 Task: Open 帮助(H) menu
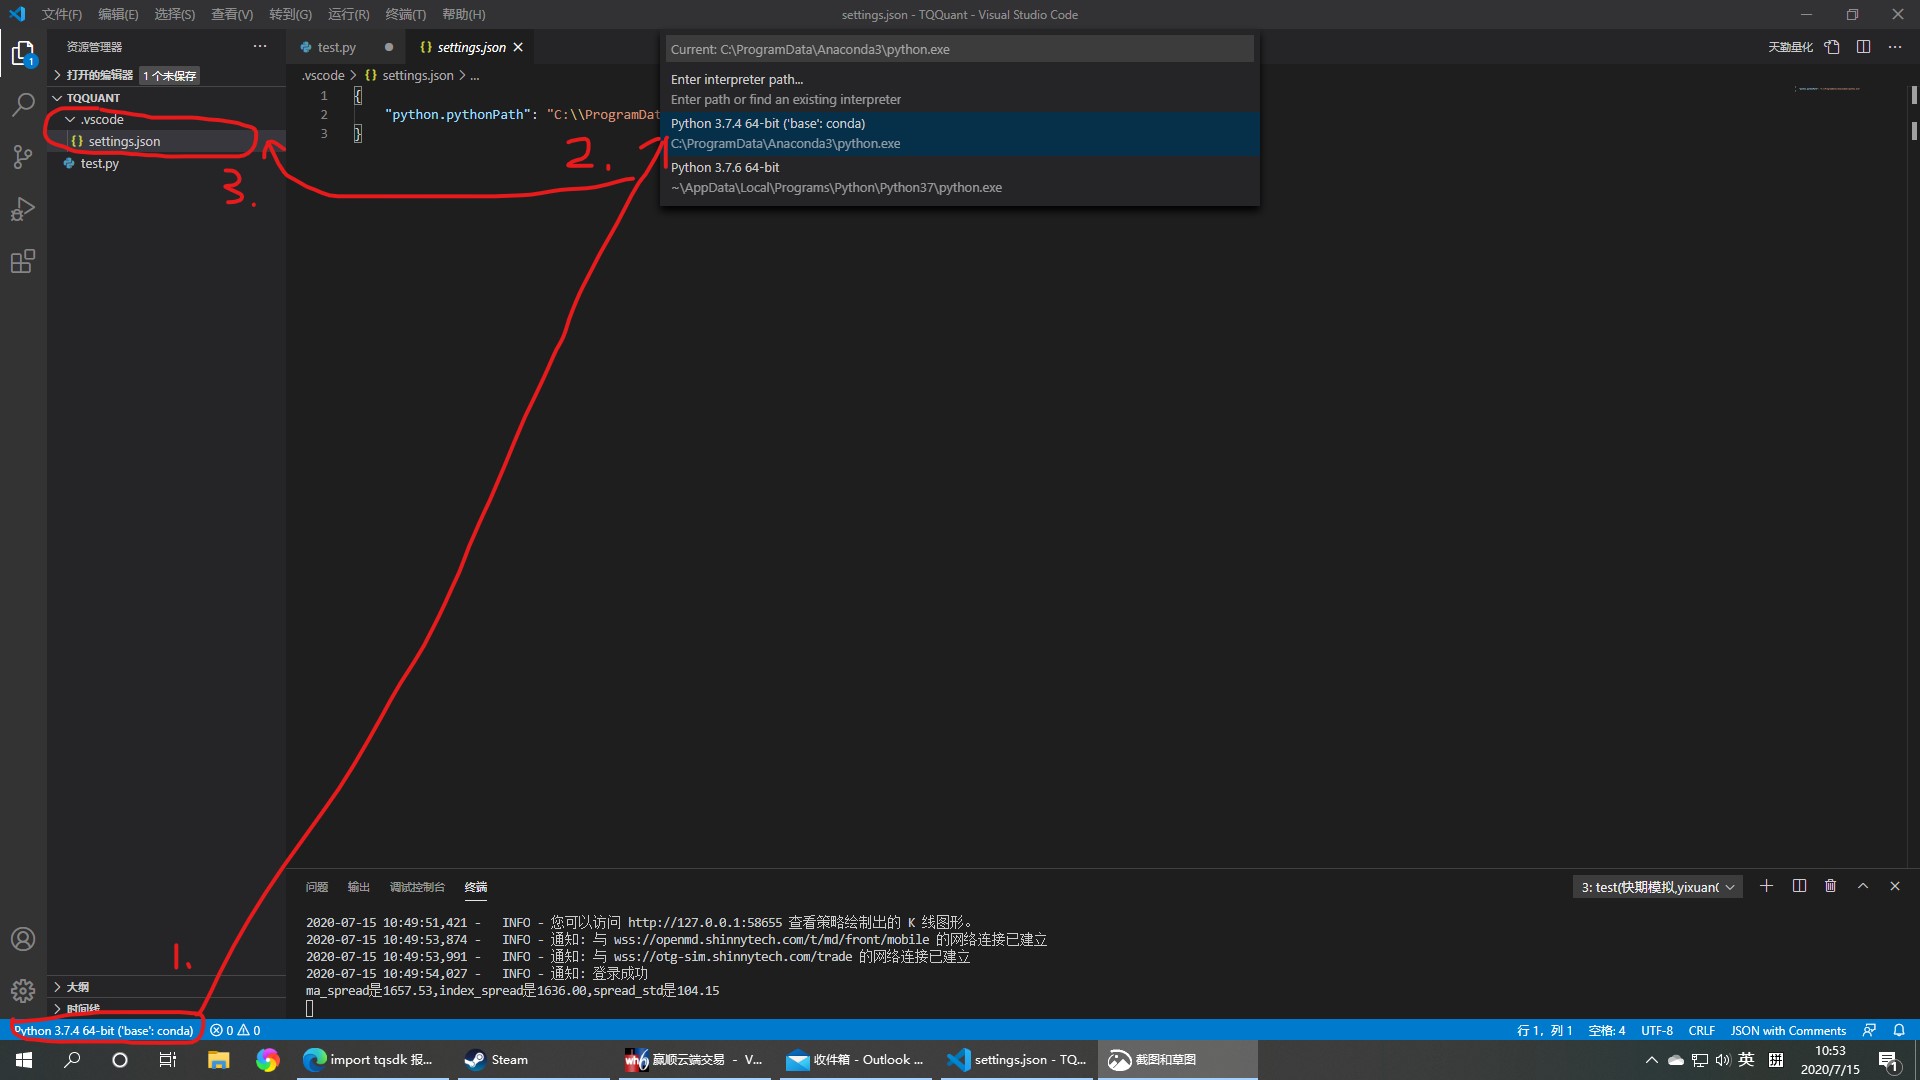click(464, 14)
